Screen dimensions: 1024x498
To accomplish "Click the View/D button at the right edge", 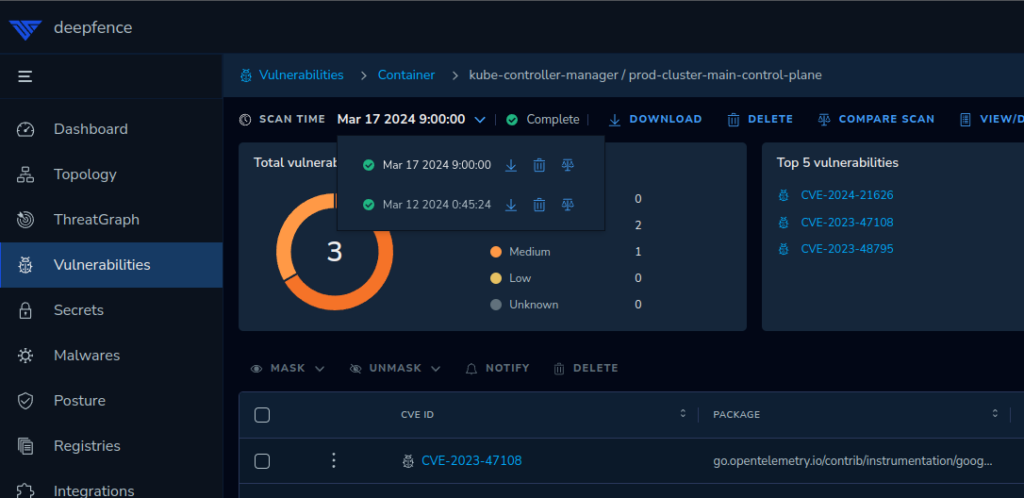I will point(991,119).
